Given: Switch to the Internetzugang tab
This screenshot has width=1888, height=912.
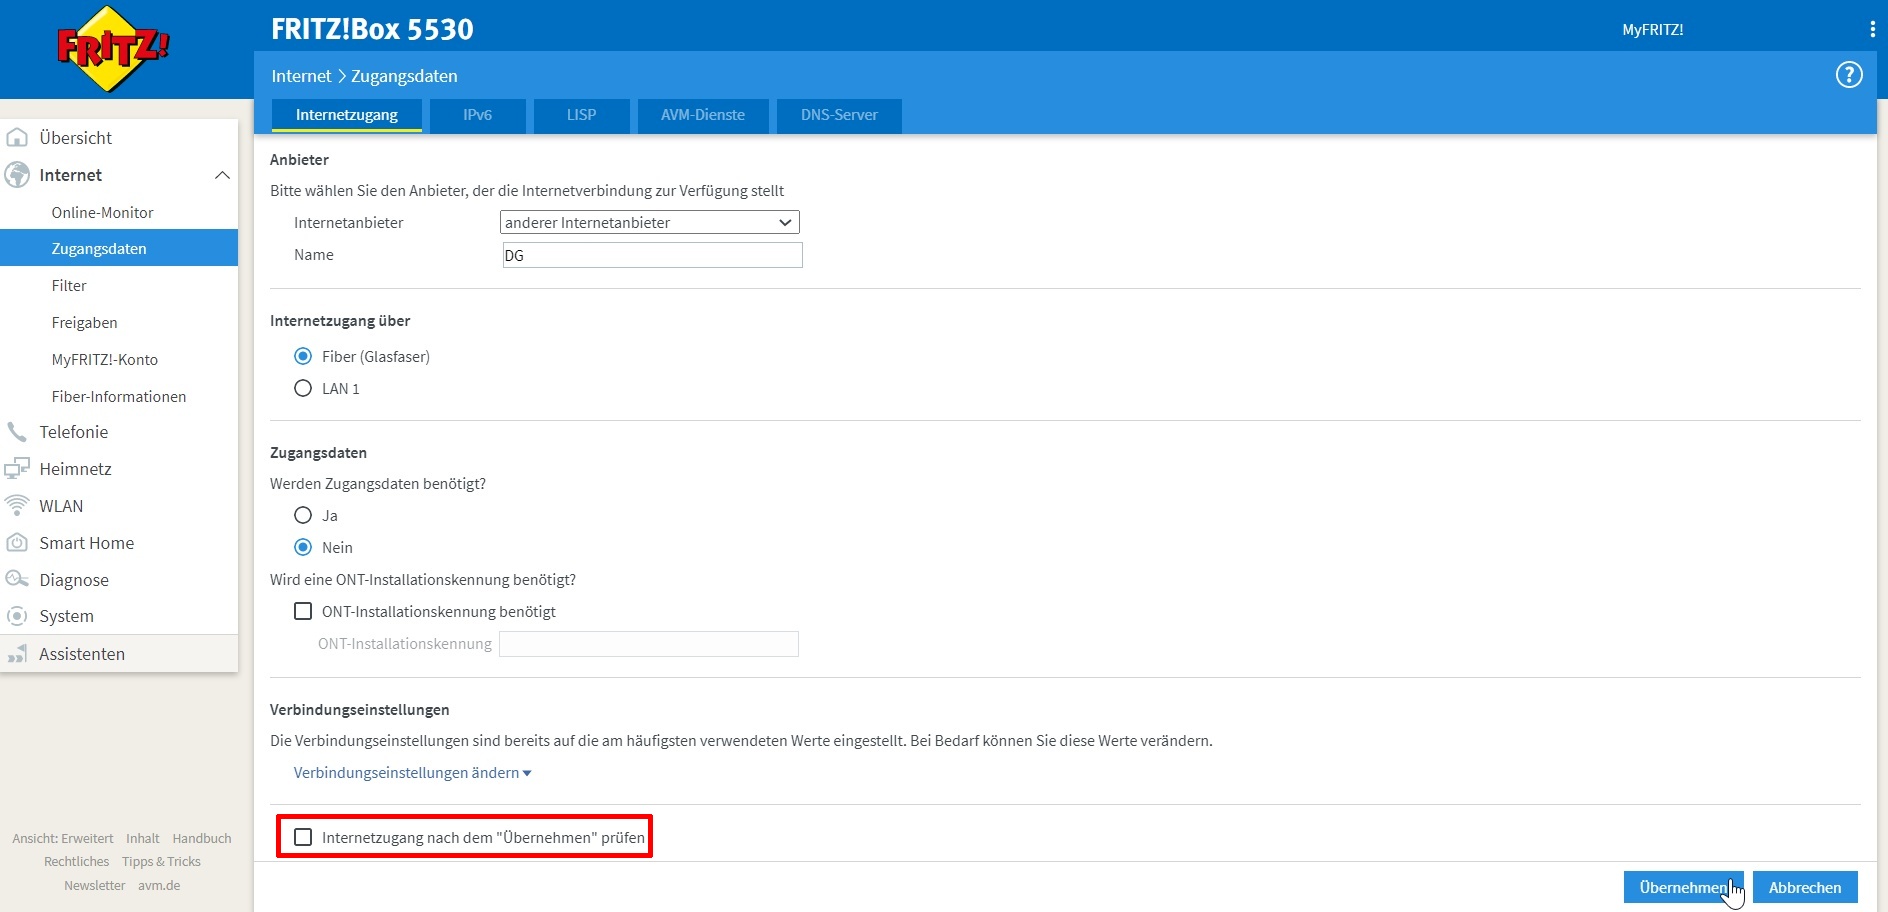Looking at the screenshot, I should [x=347, y=115].
